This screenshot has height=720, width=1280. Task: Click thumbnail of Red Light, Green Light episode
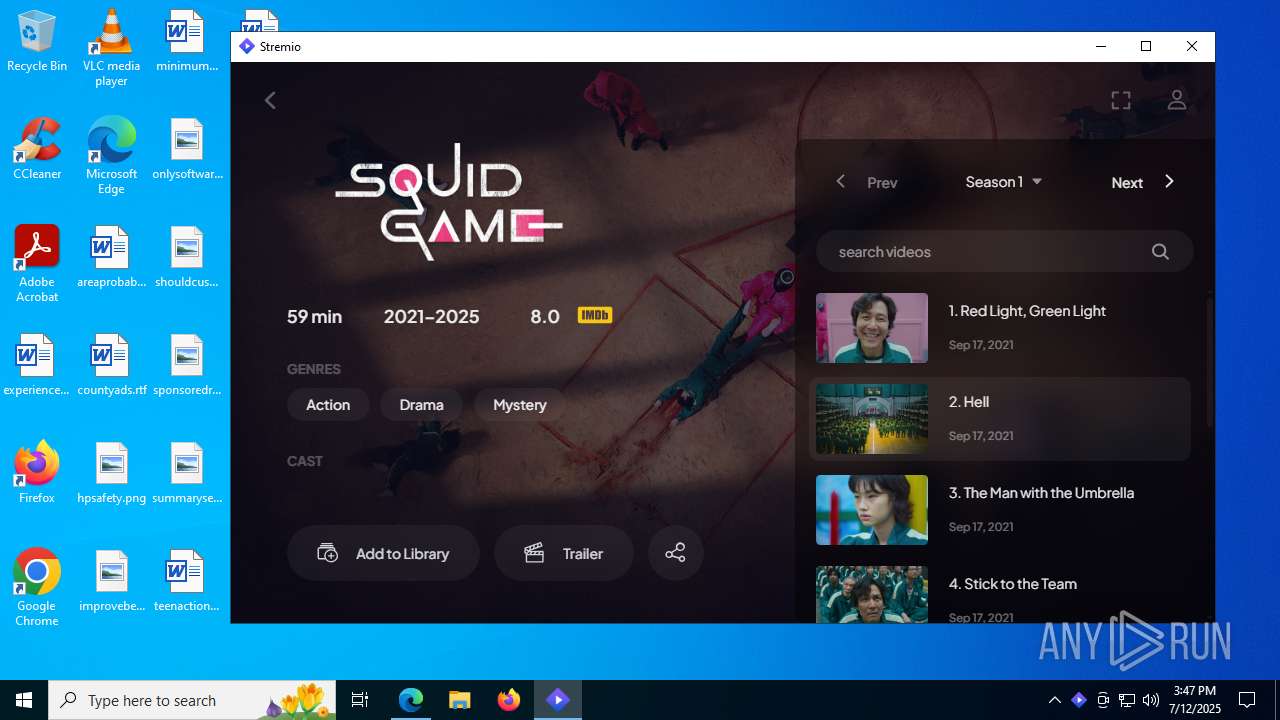[872, 328]
